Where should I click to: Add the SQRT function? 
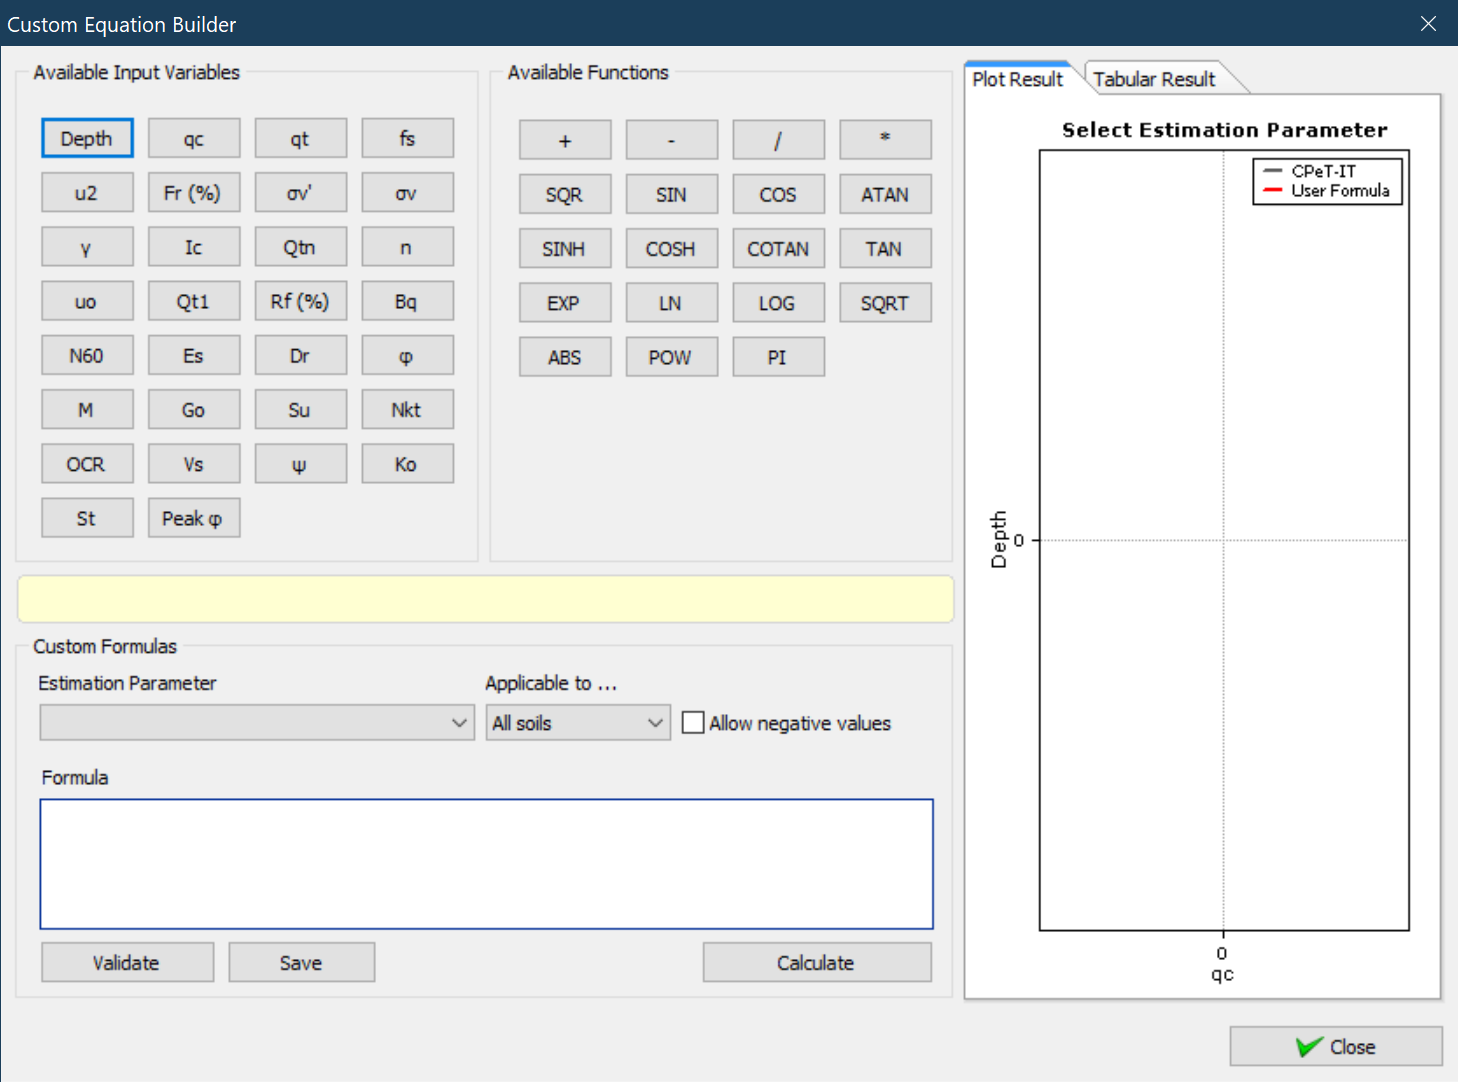click(885, 303)
